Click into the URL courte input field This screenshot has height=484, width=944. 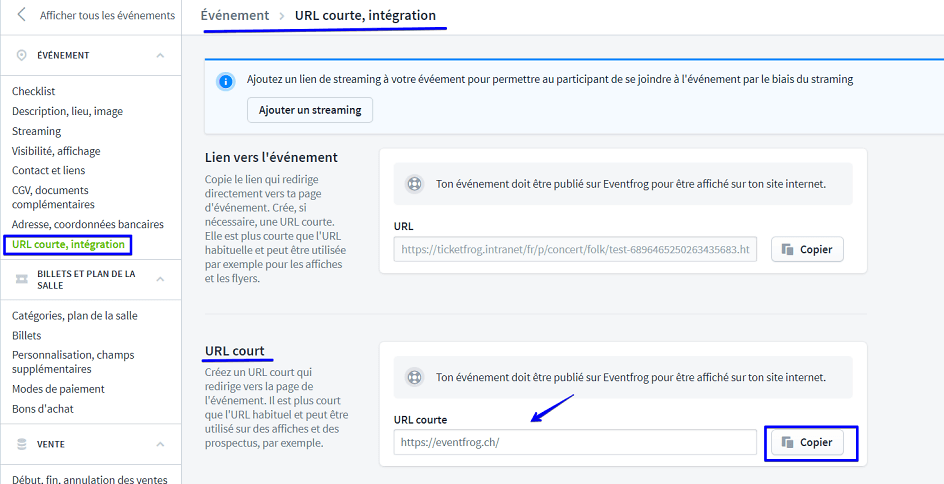[575, 442]
